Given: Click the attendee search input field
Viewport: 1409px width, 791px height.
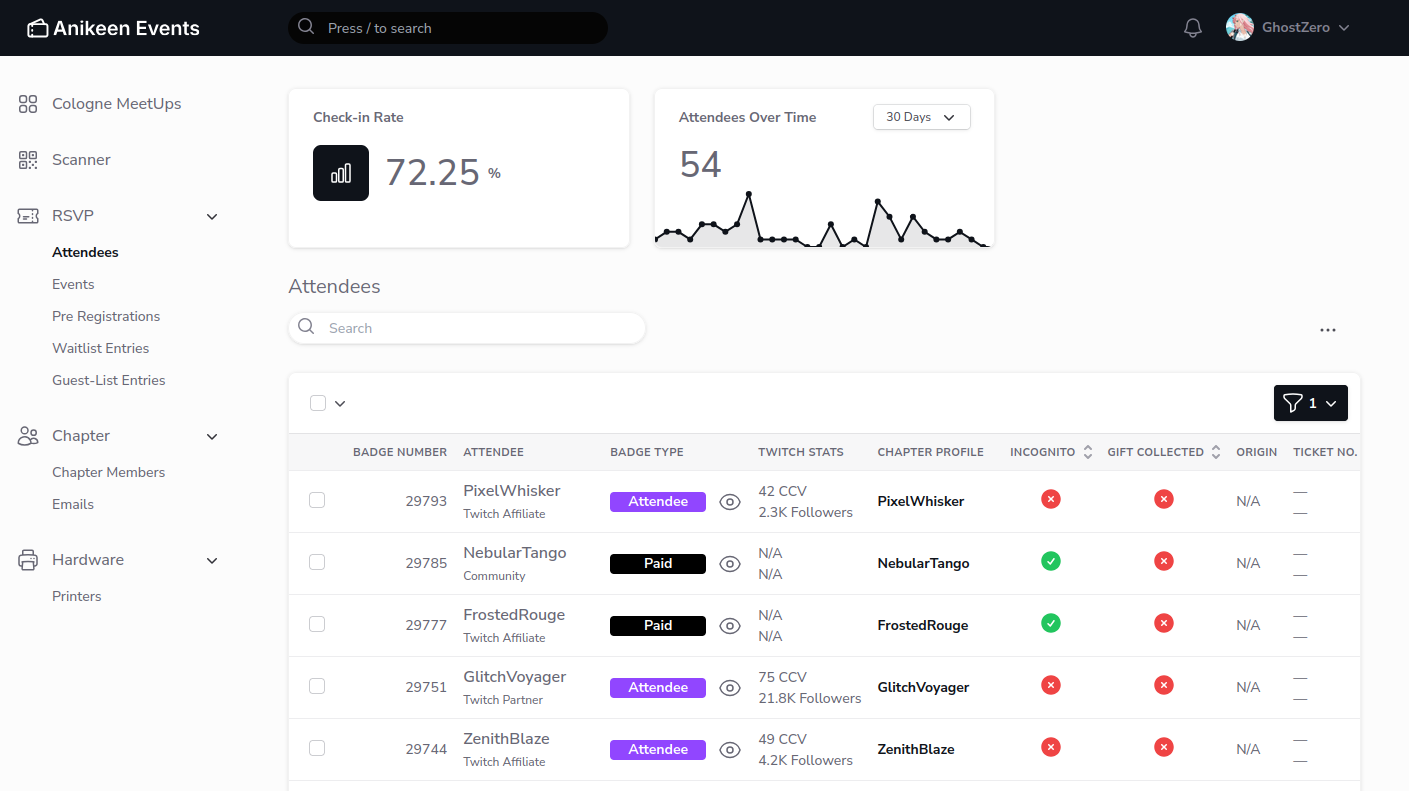Looking at the screenshot, I should [466, 328].
